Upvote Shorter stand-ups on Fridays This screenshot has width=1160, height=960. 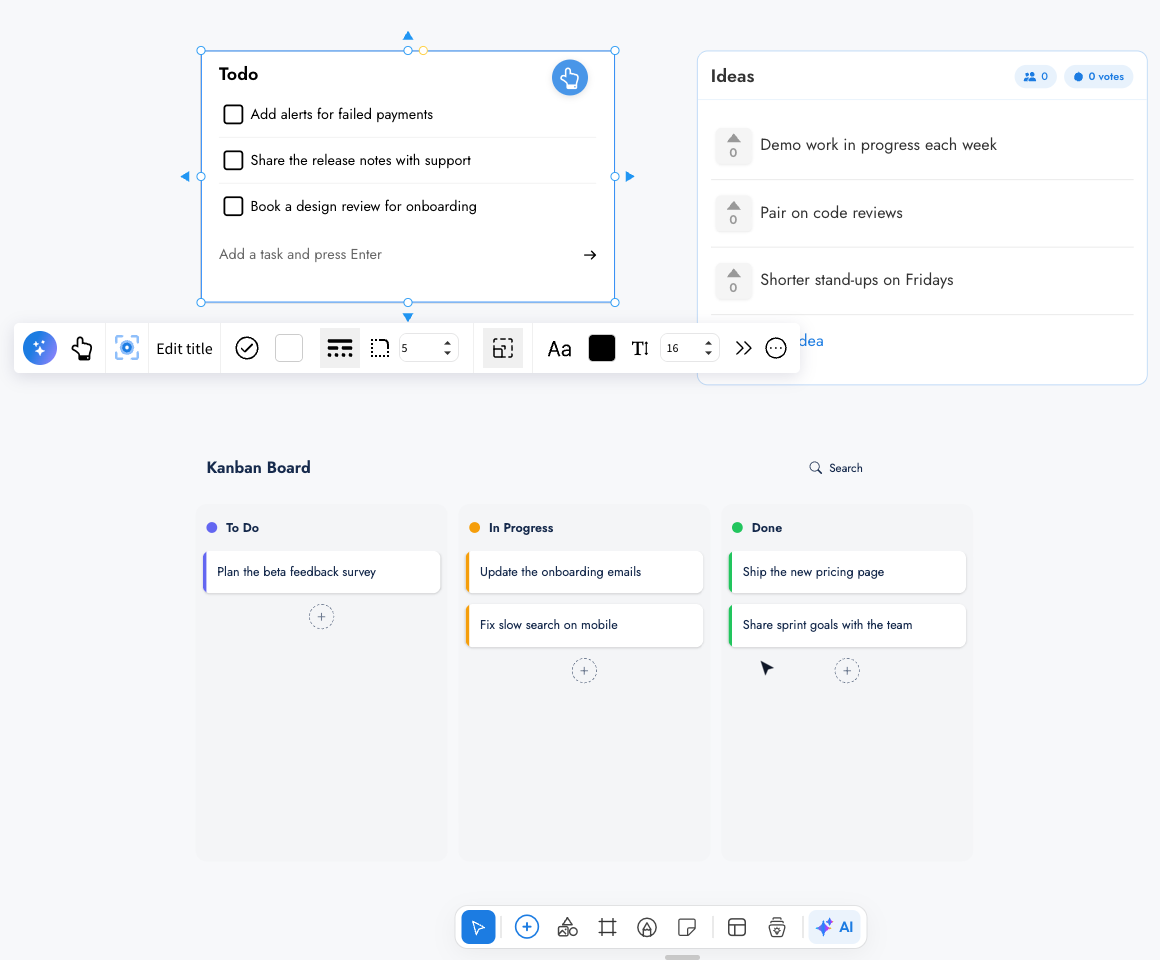click(x=733, y=280)
